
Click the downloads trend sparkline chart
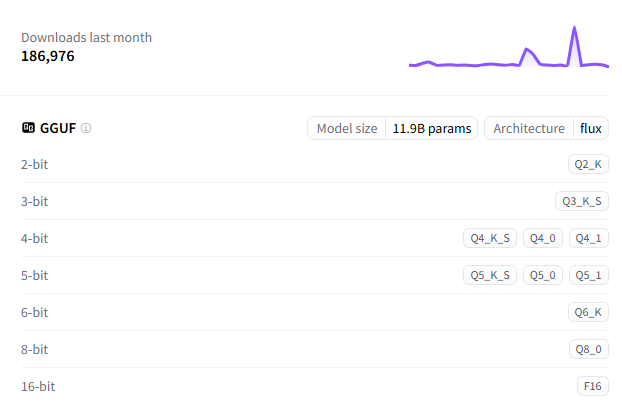click(509, 47)
